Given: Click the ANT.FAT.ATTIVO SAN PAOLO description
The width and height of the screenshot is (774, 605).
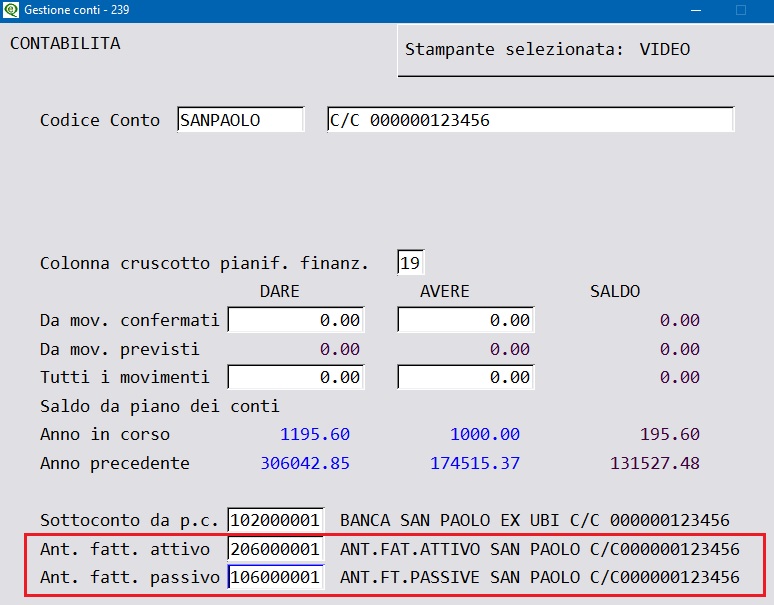Looking at the screenshot, I should click(x=540, y=549).
